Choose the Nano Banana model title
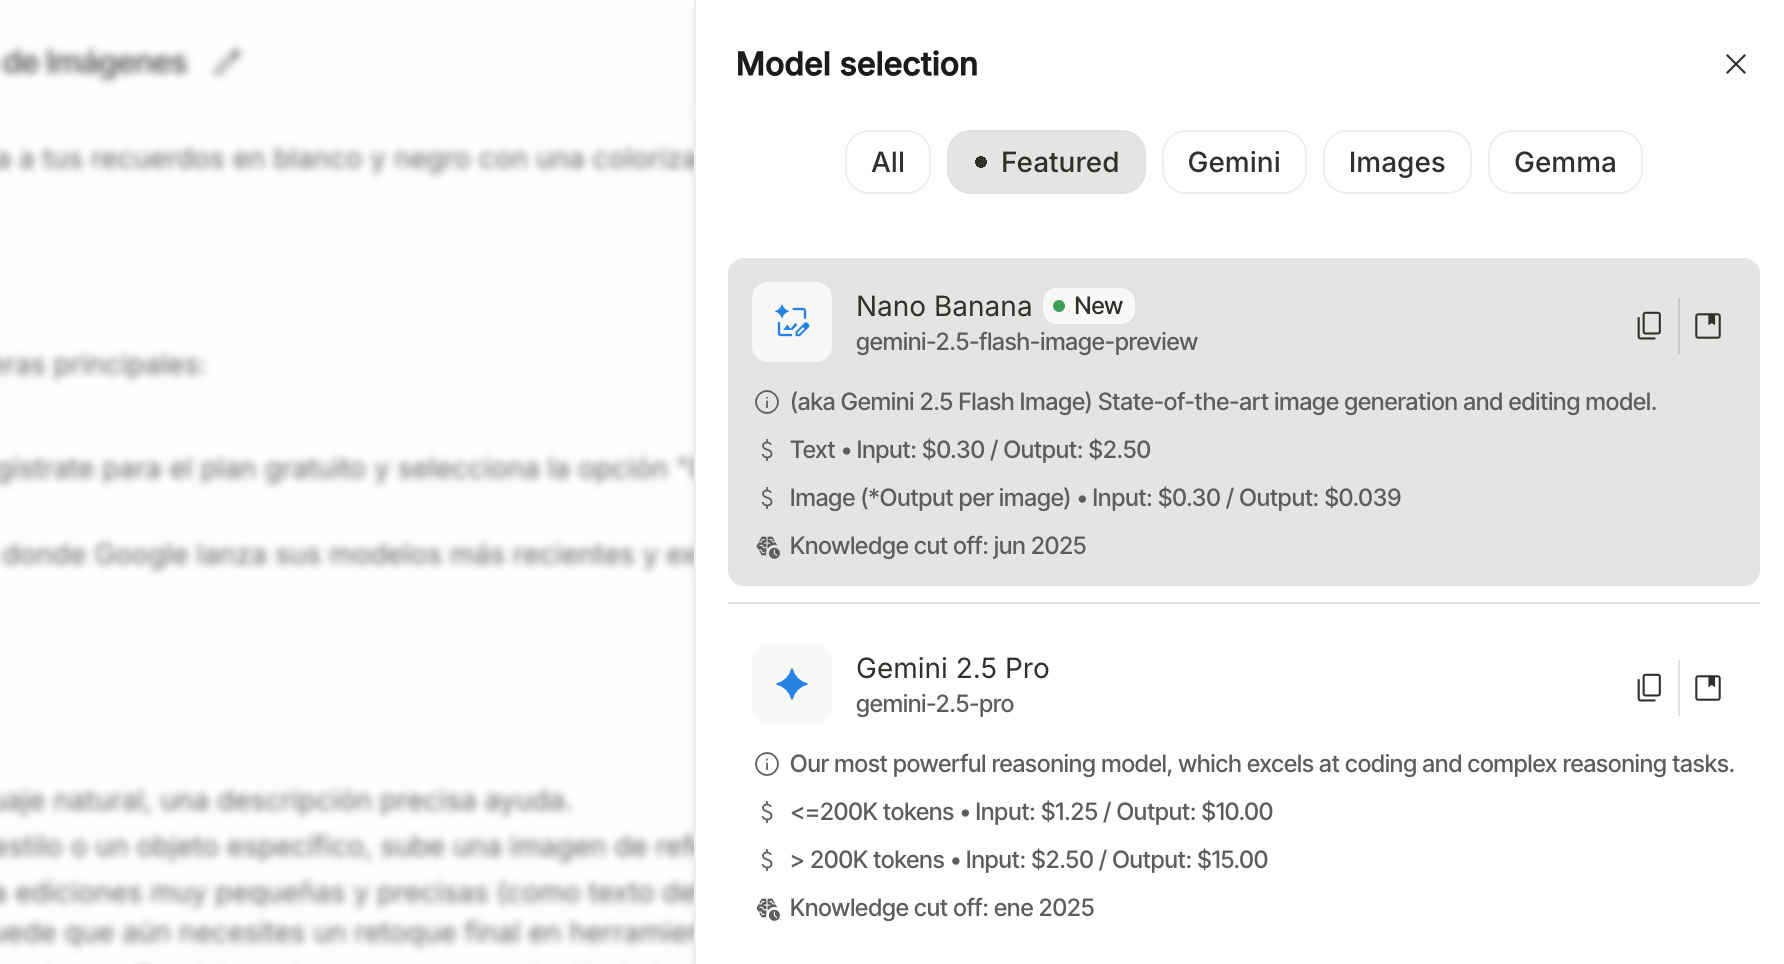1784x964 pixels. click(x=943, y=306)
